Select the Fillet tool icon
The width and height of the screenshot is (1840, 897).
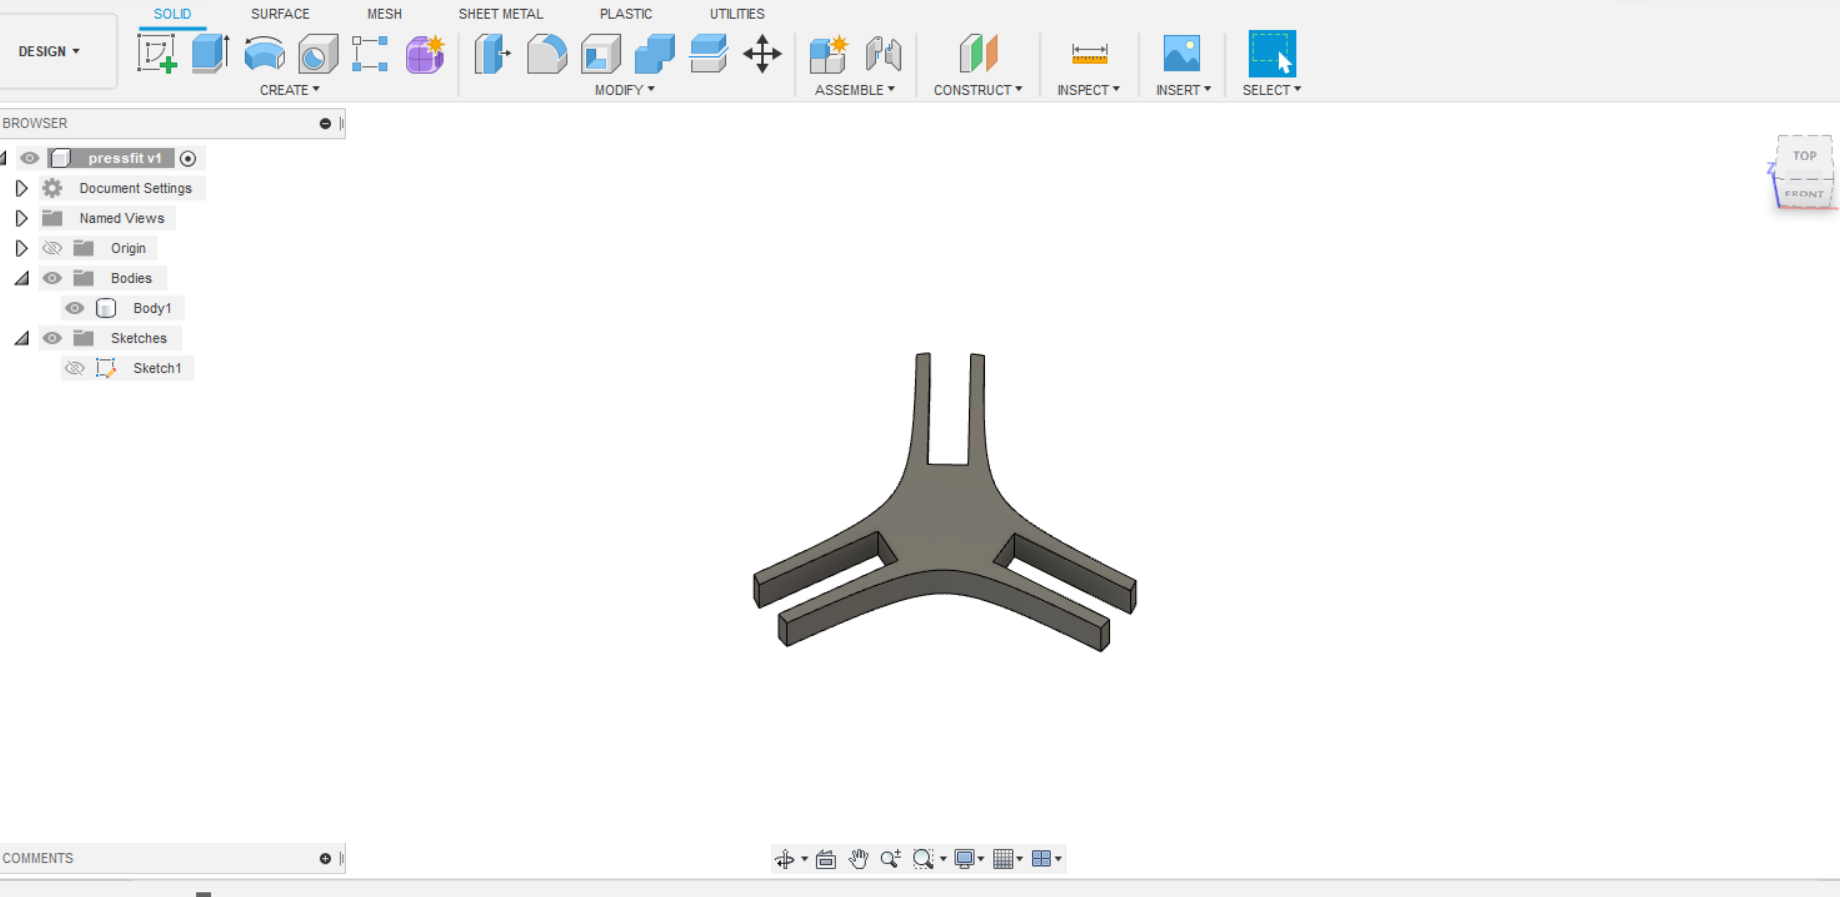pyautogui.click(x=547, y=54)
